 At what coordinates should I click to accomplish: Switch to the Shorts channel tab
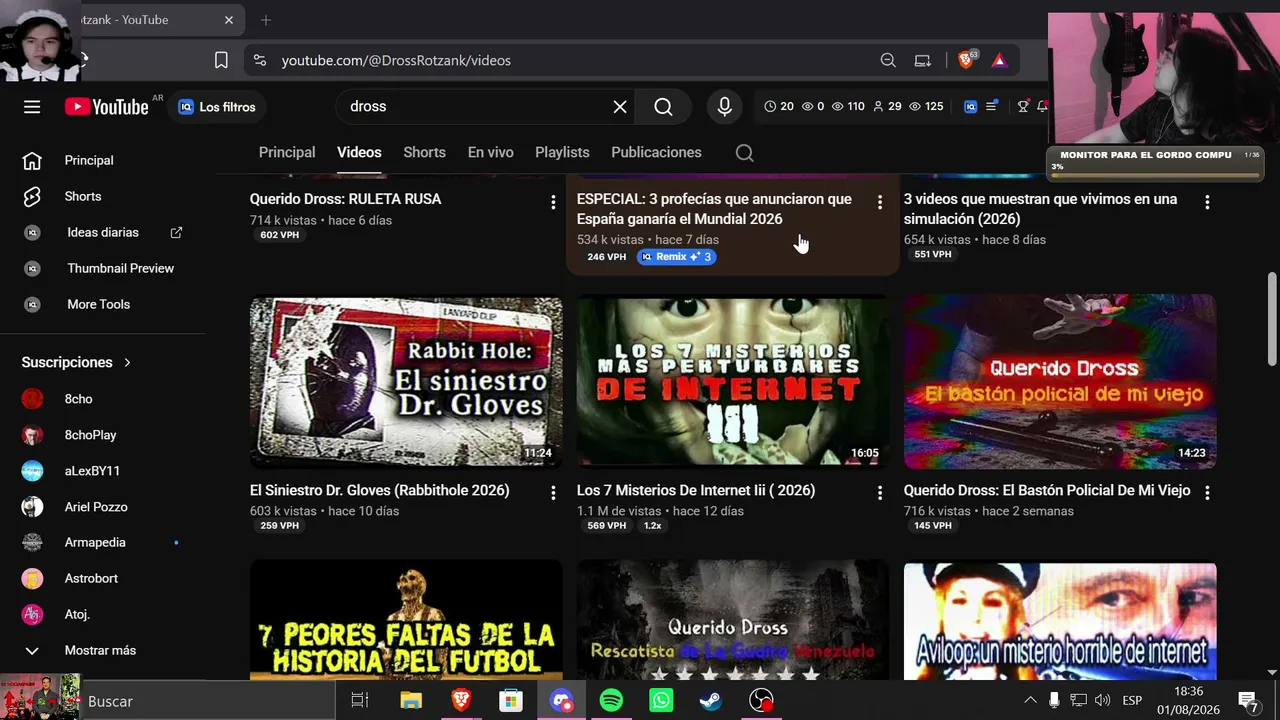pos(424,153)
